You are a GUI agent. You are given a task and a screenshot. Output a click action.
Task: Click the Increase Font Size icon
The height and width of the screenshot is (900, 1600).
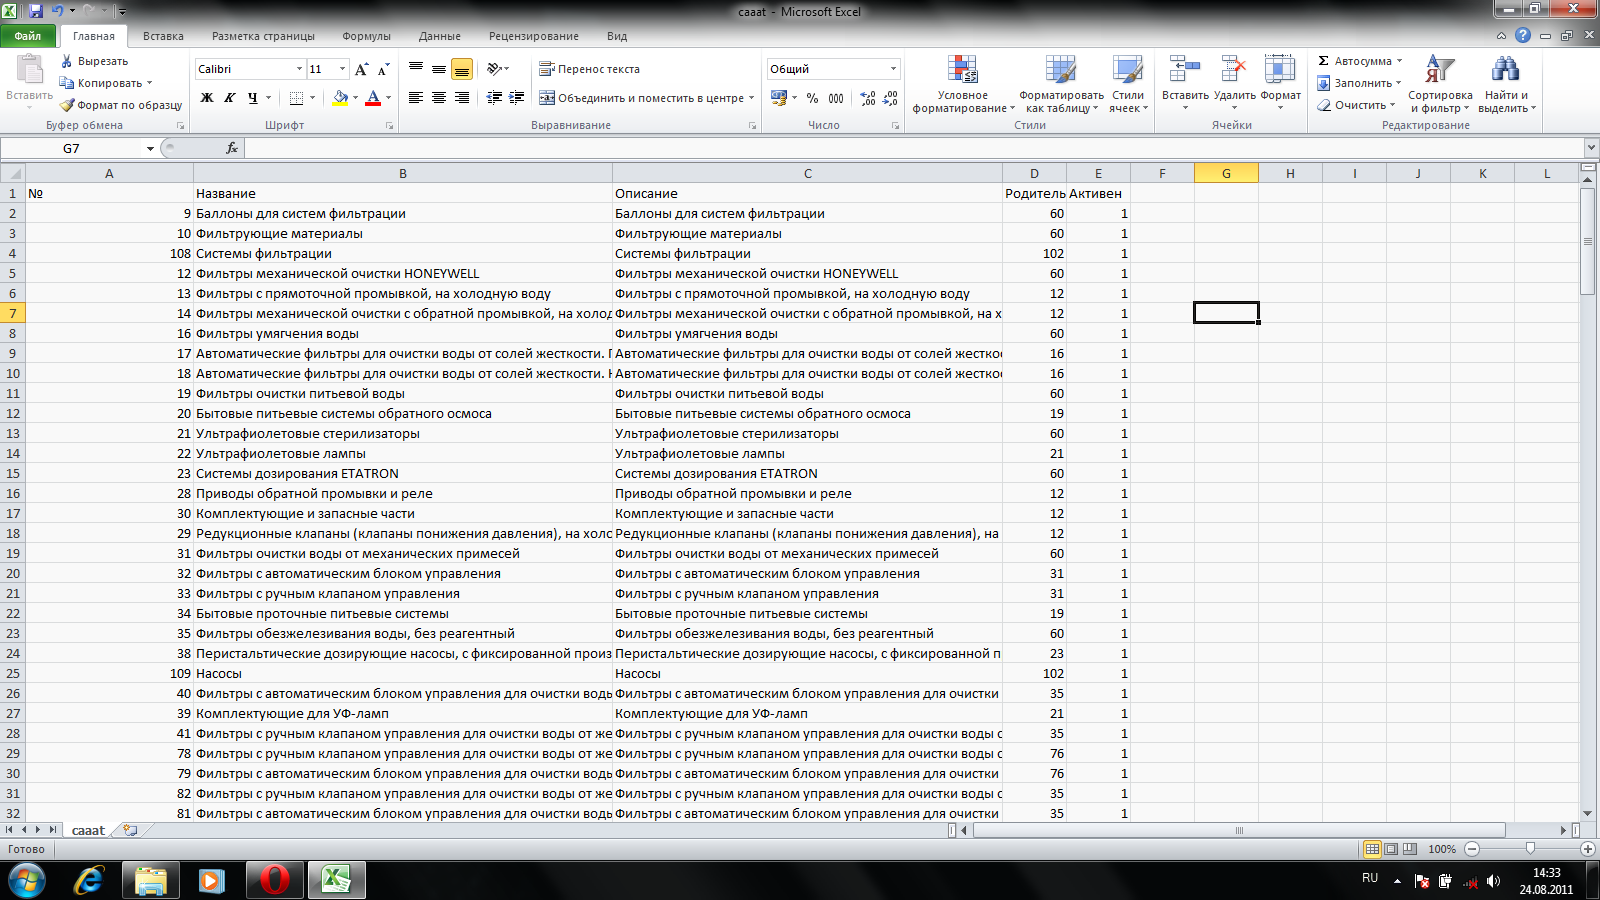click(x=361, y=69)
